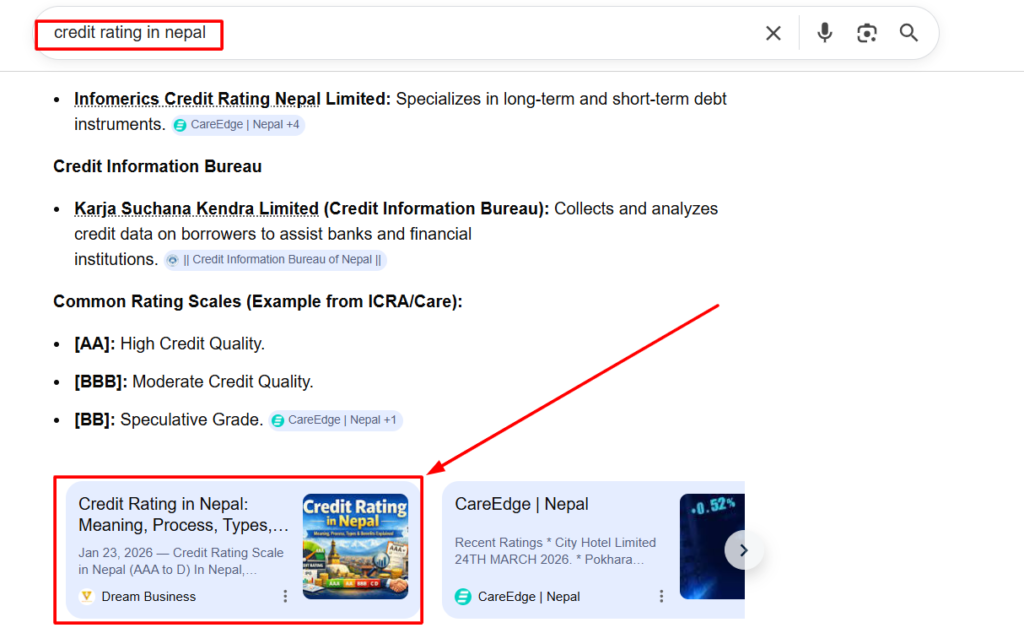
Task: Click the Recent Ratings snippet on CareEdge card
Action: point(555,551)
